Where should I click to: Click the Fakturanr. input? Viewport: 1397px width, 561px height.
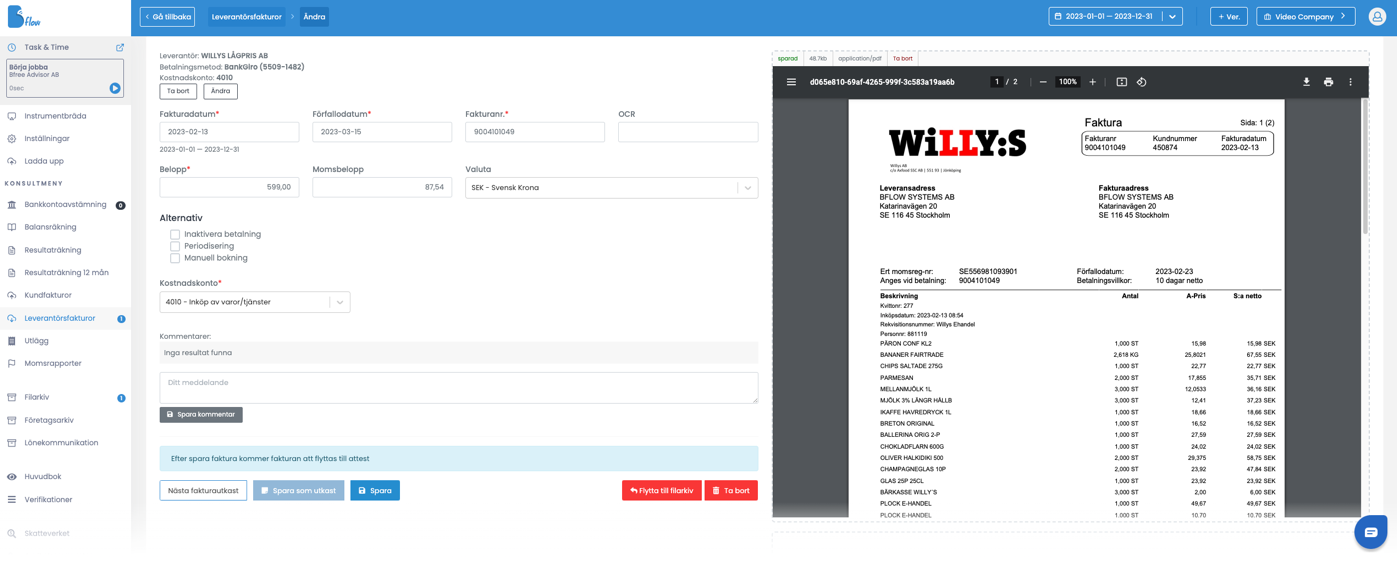pos(535,132)
